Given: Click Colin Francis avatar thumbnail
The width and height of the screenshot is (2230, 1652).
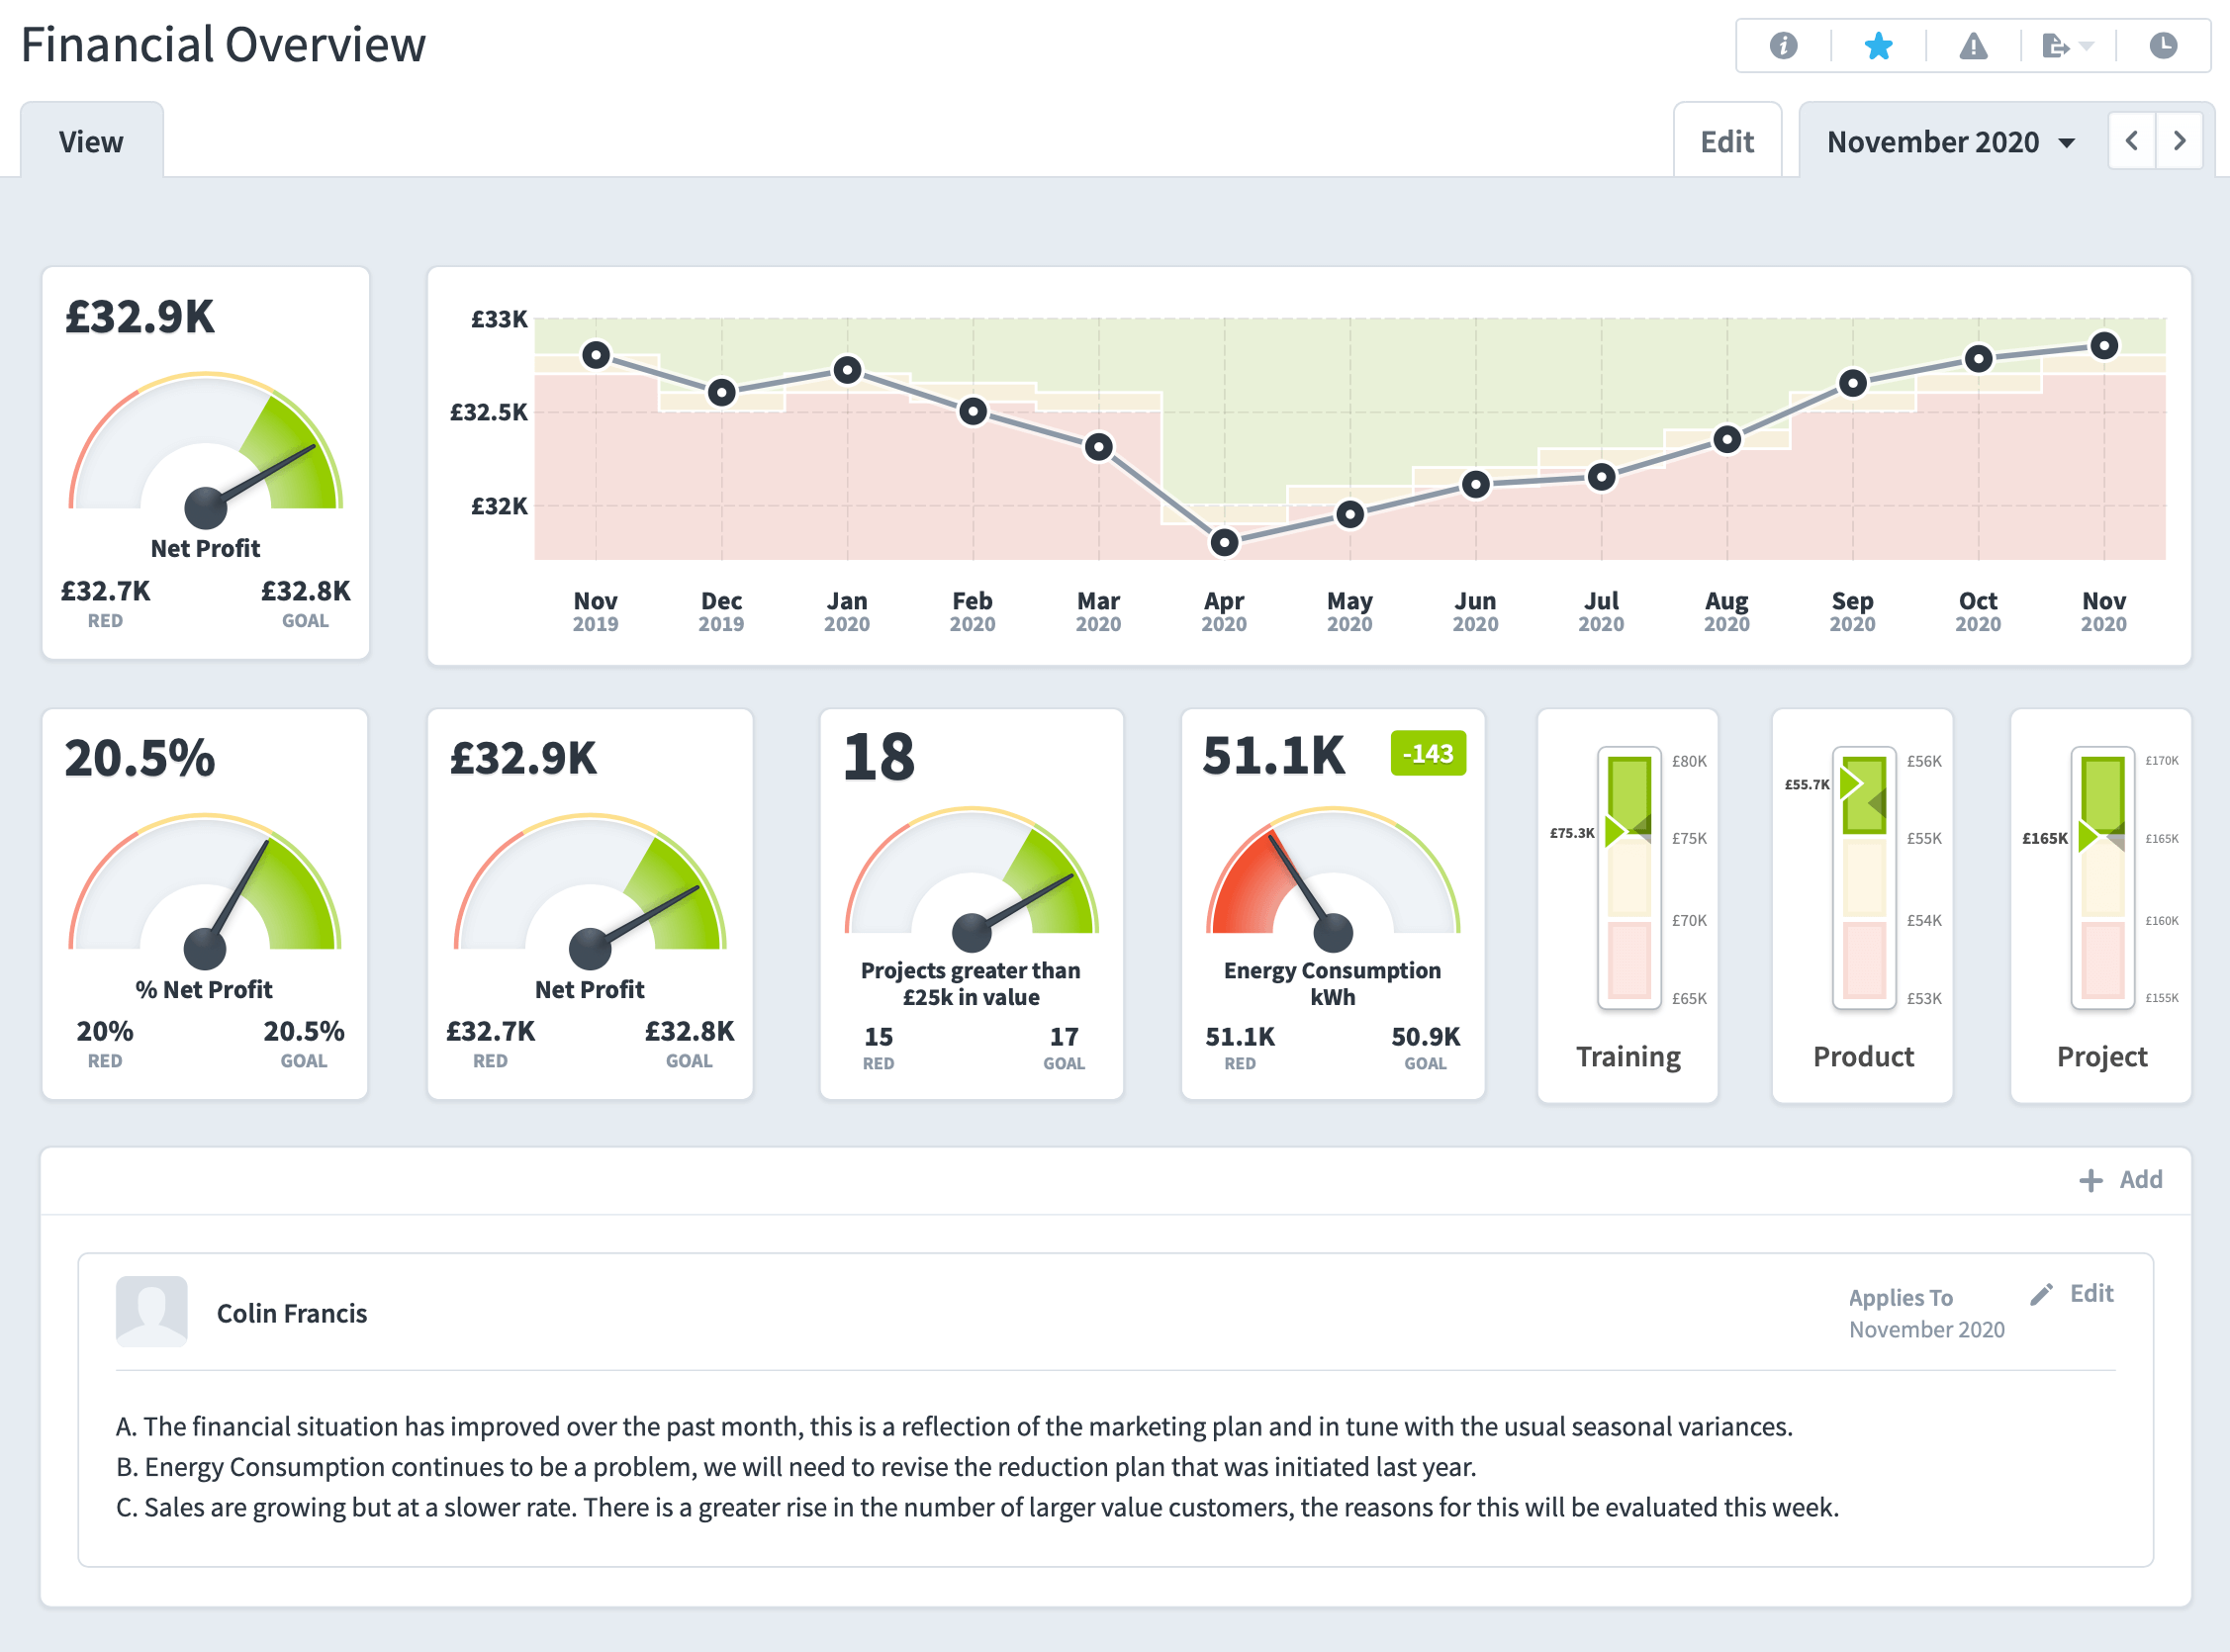Looking at the screenshot, I should tap(152, 1311).
